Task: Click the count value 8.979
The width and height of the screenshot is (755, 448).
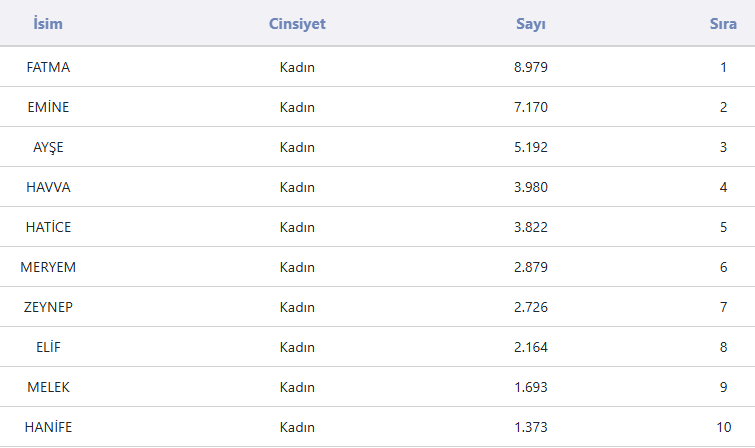Action: tap(530, 67)
